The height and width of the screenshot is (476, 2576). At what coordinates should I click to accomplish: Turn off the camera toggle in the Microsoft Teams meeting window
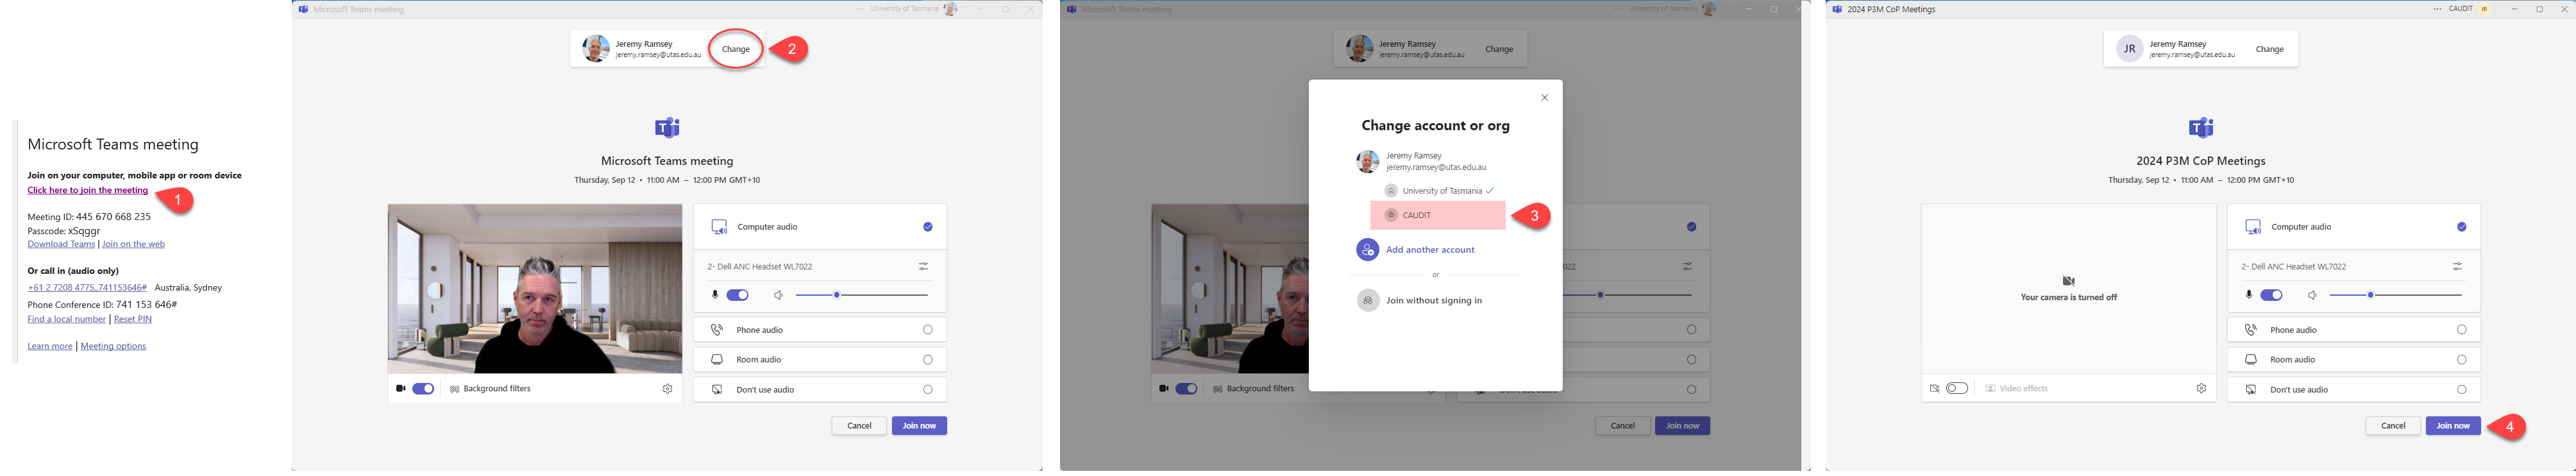click(423, 389)
